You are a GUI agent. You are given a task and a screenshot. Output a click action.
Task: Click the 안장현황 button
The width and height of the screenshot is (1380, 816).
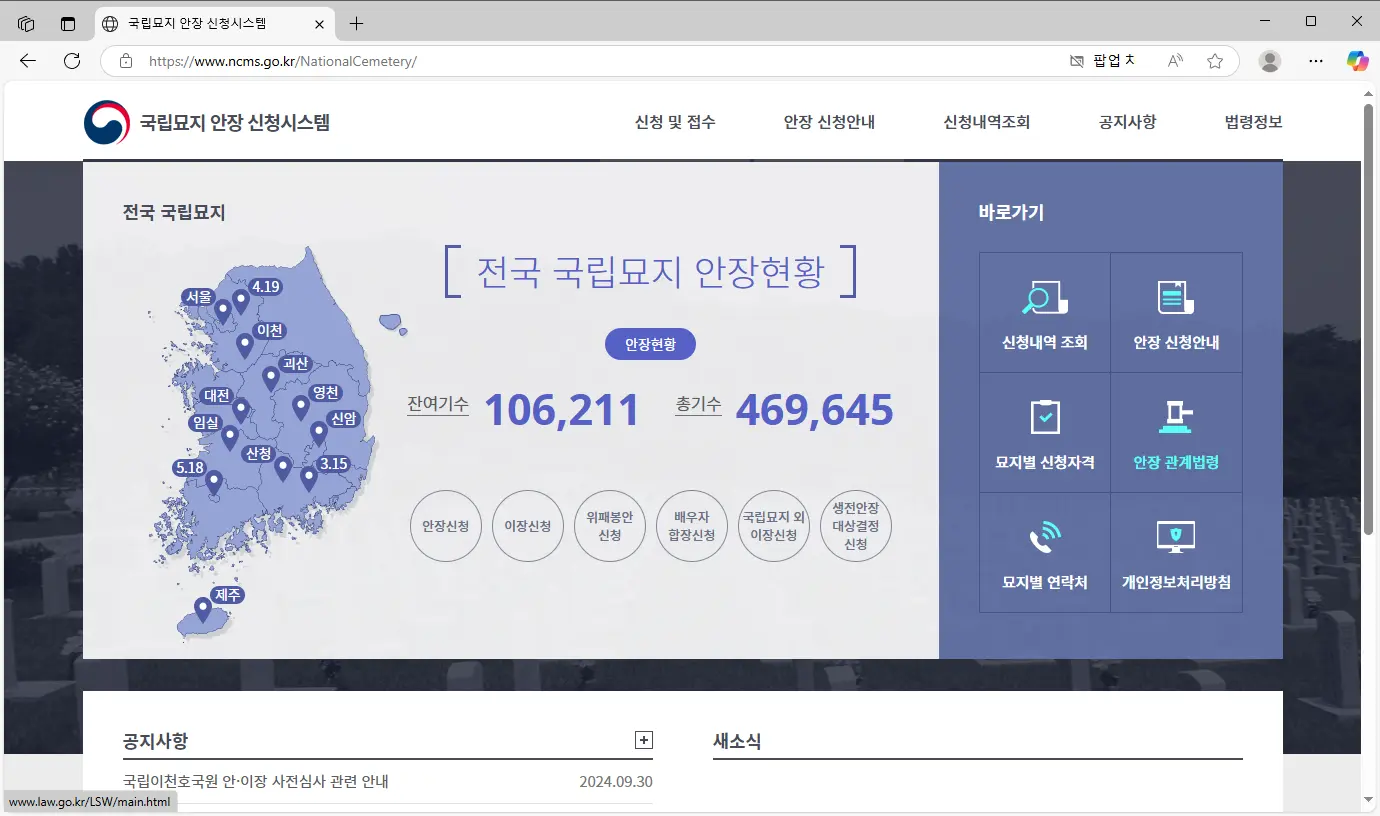650,343
